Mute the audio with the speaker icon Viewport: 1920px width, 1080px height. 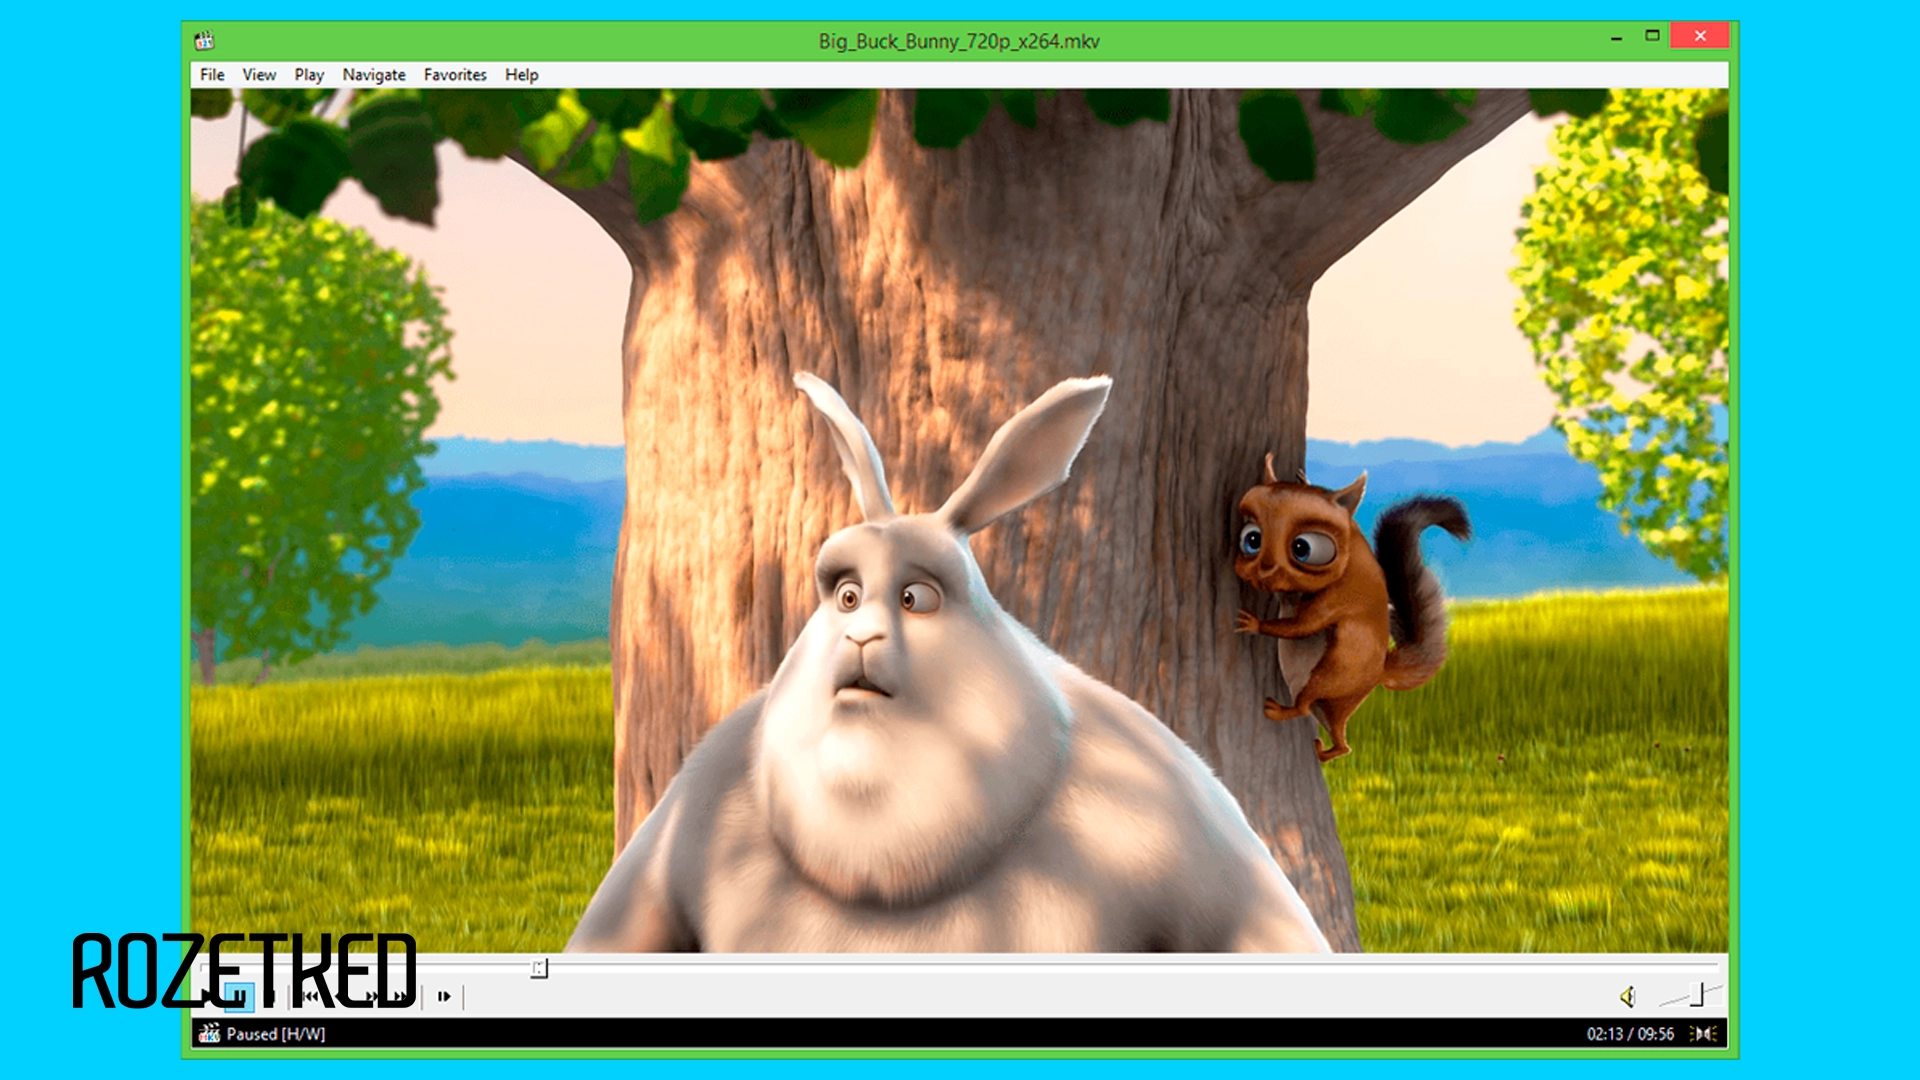[1628, 996]
